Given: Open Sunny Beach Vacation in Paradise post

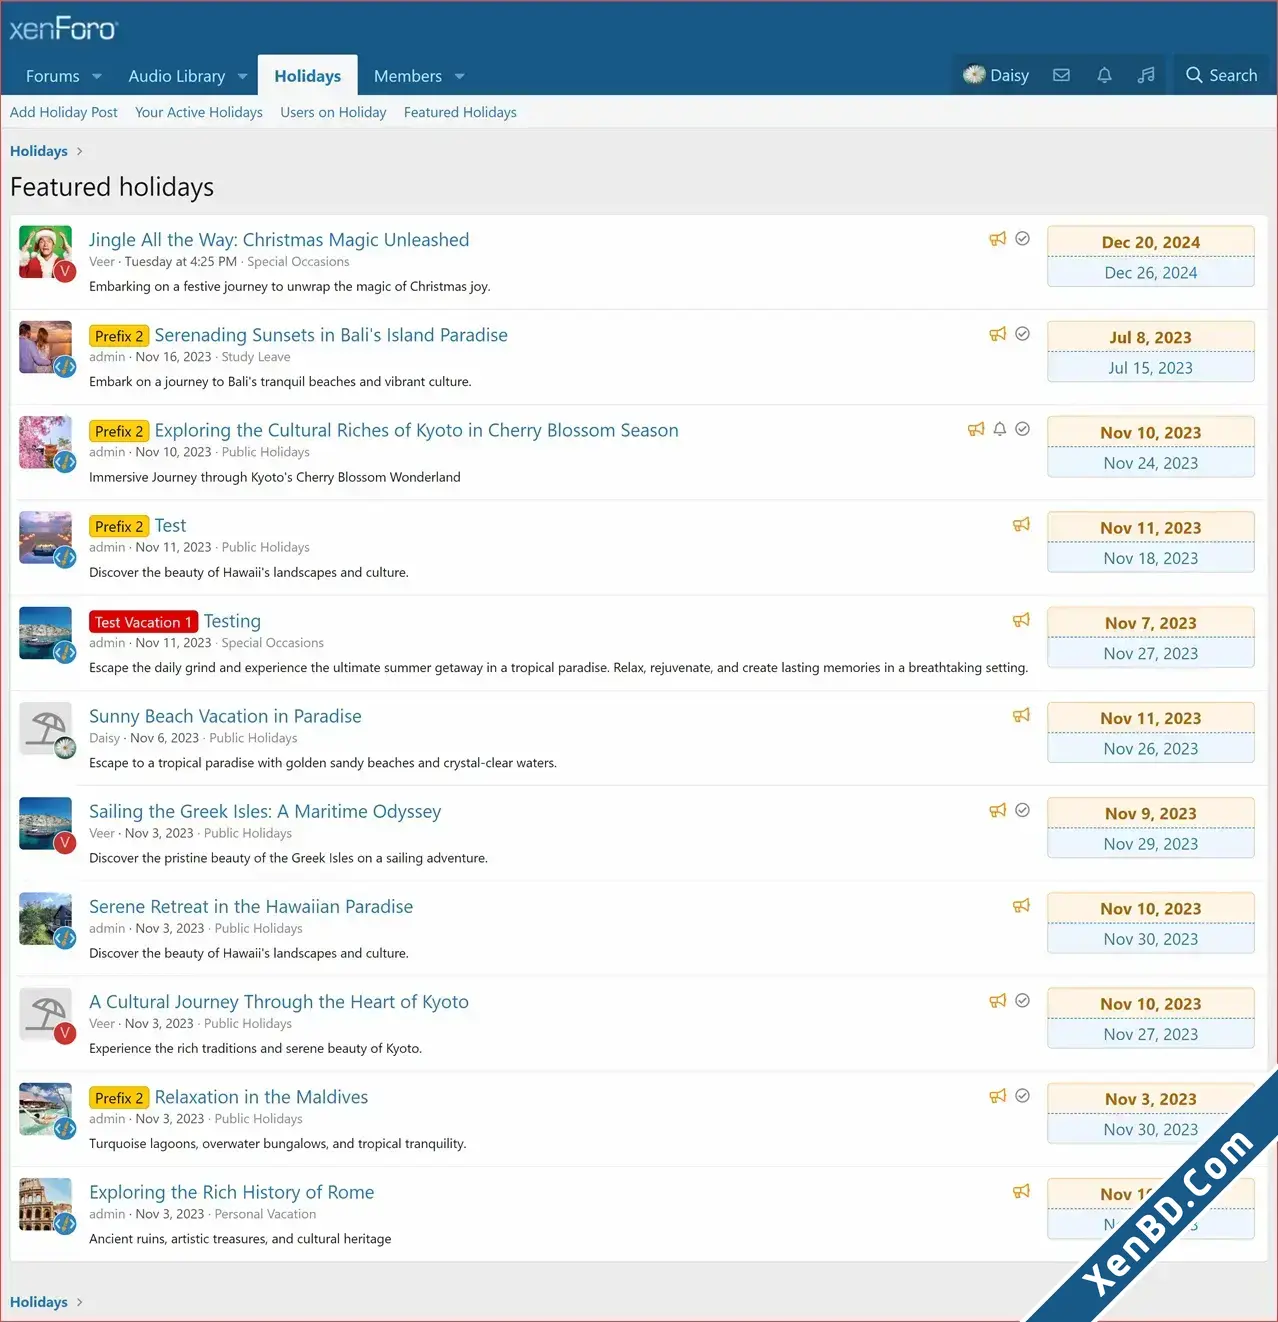Looking at the screenshot, I should pos(225,716).
